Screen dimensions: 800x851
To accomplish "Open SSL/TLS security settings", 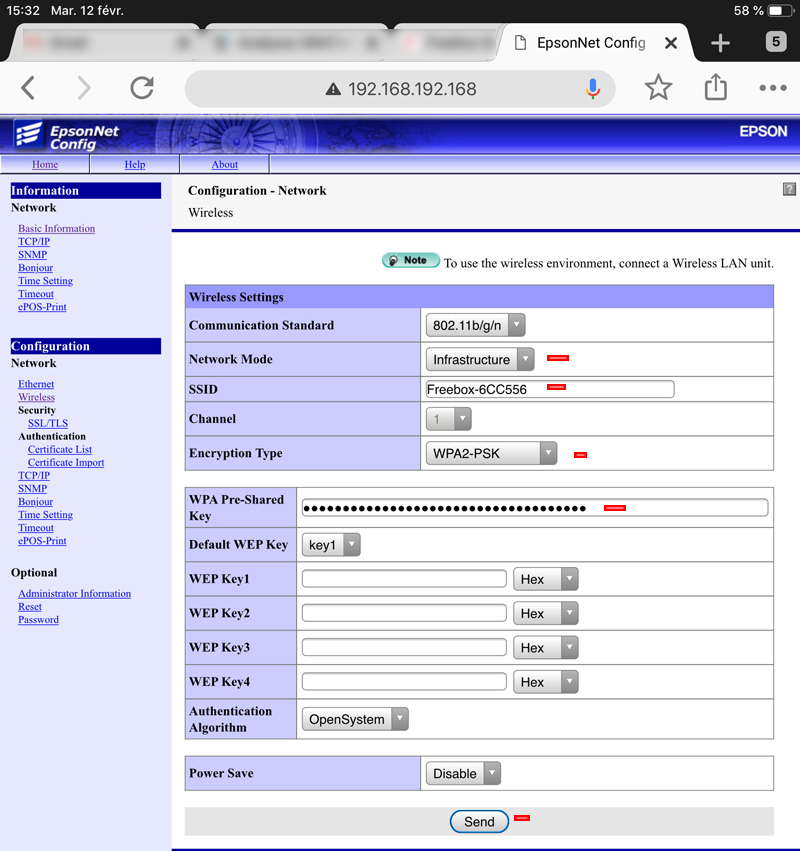I will [x=48, y=423].
